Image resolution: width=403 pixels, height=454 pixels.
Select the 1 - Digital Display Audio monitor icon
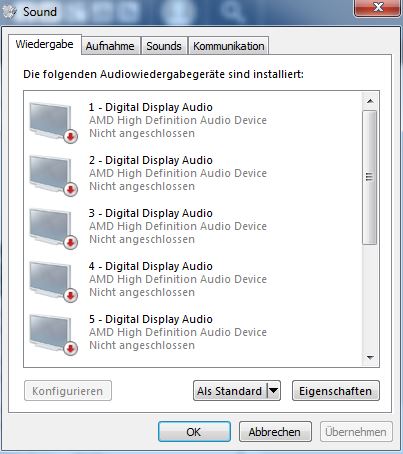[x=53, y=122]
